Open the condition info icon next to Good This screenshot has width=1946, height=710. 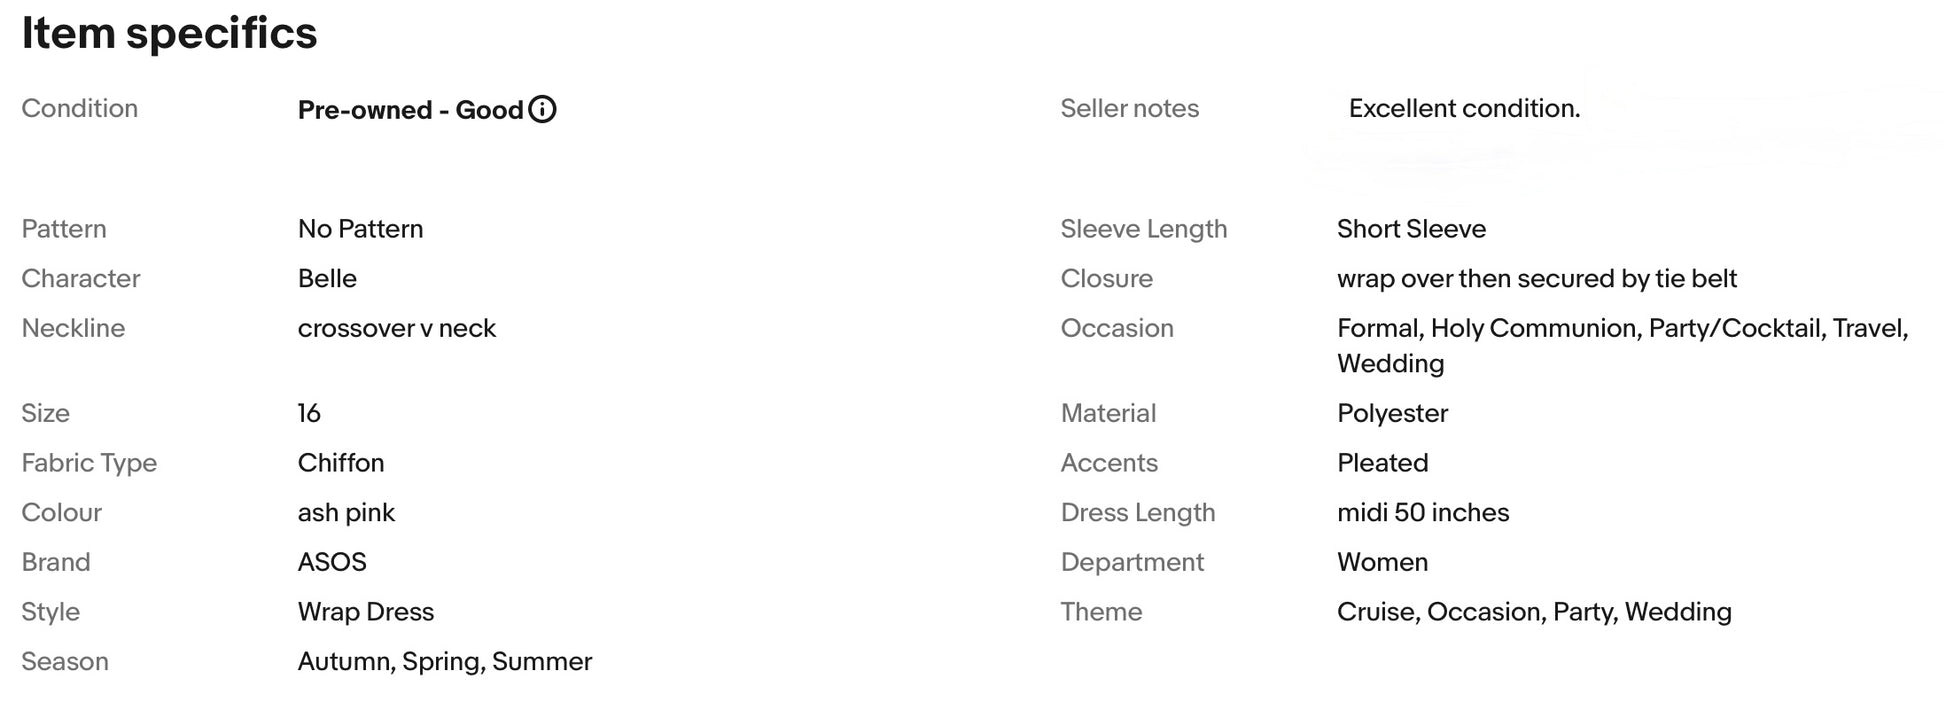[542, 109]
